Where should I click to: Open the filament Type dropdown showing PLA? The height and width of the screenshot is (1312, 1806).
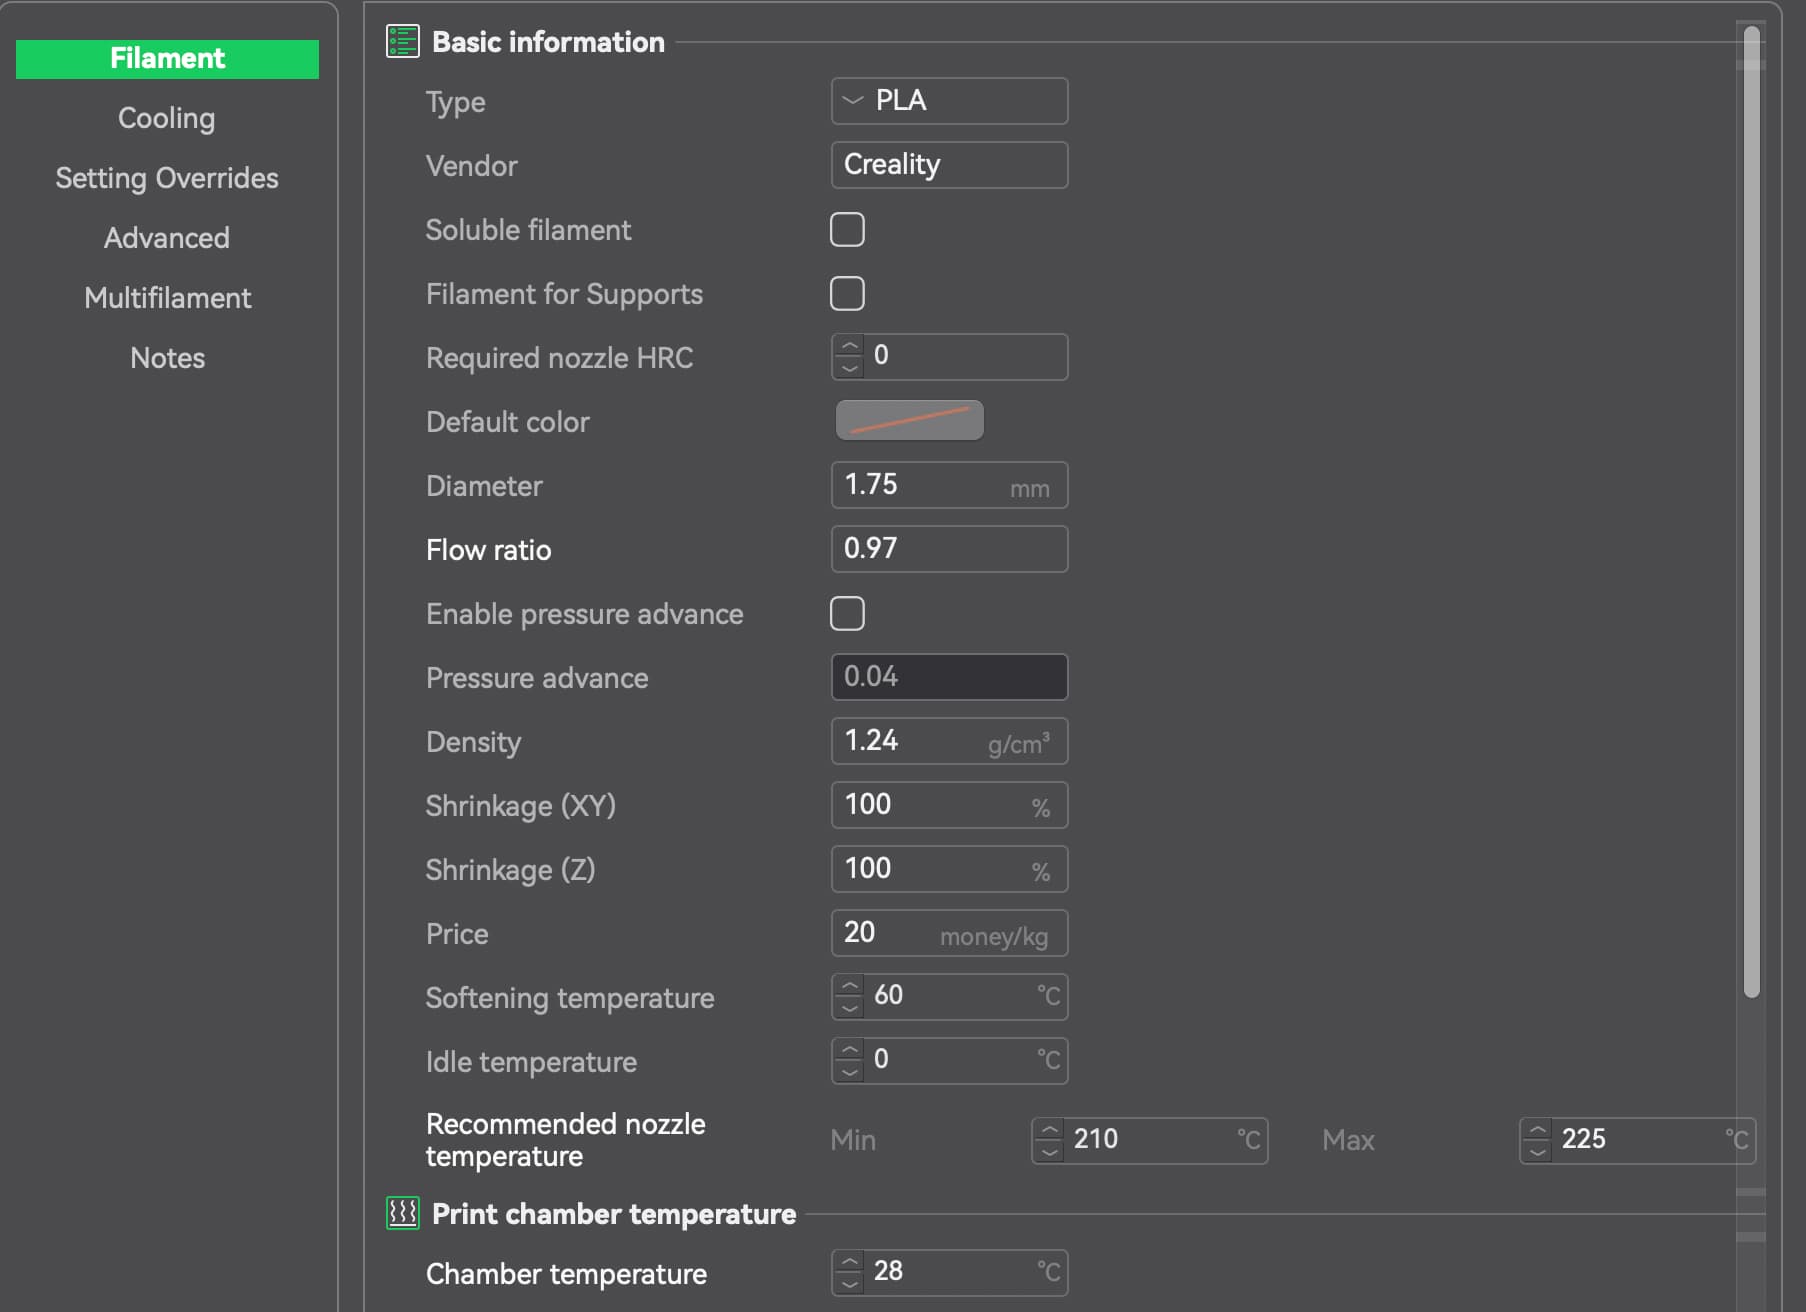tap(949, 101)
